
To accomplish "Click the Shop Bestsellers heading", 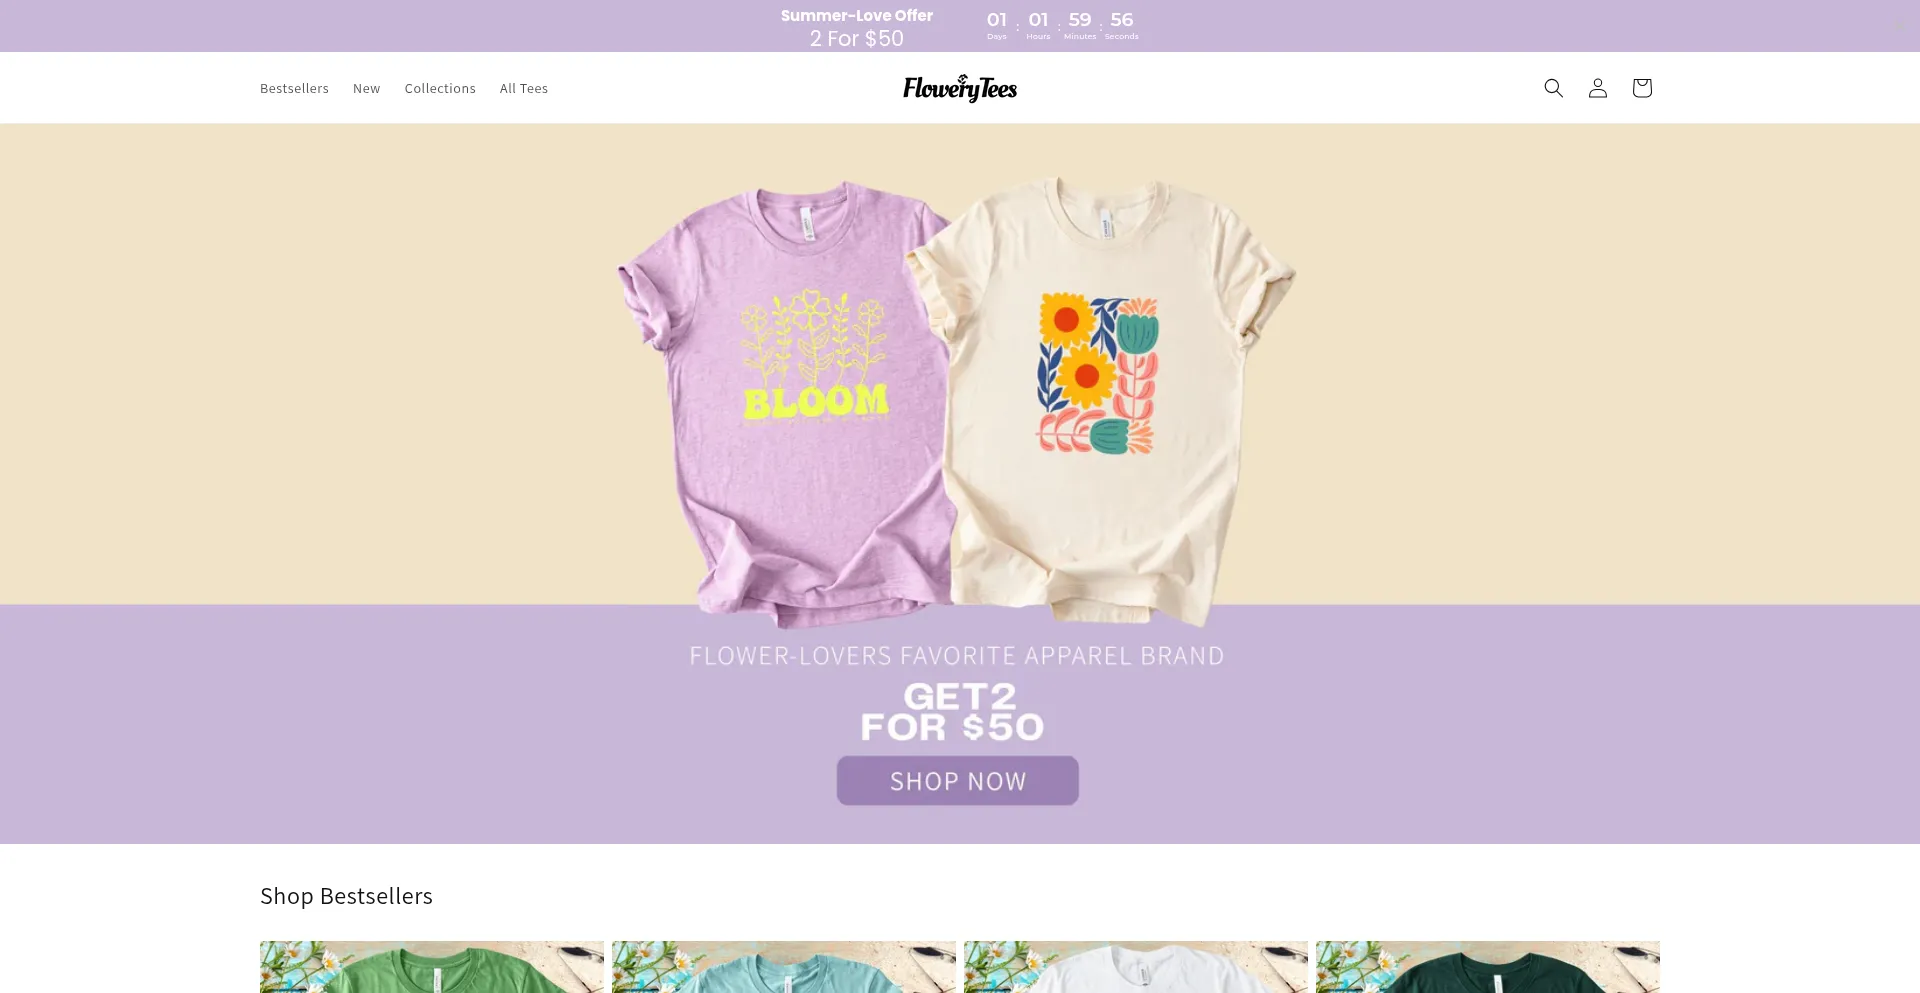I will 346,896.
